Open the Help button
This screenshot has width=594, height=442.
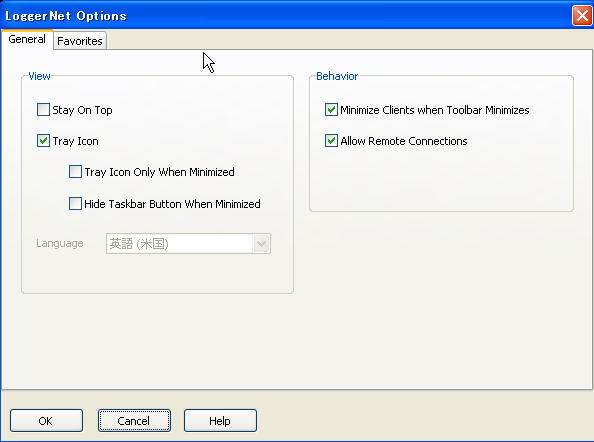pos(220,420)
